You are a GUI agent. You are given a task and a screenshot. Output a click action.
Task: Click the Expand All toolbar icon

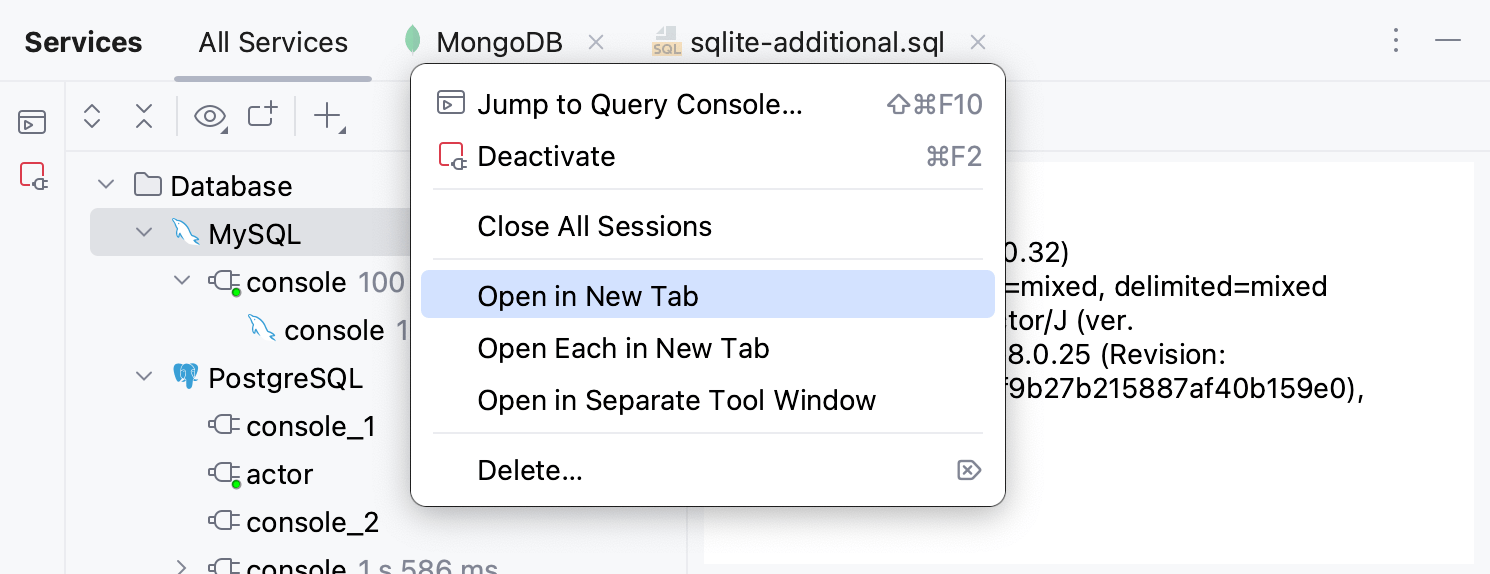92,116
